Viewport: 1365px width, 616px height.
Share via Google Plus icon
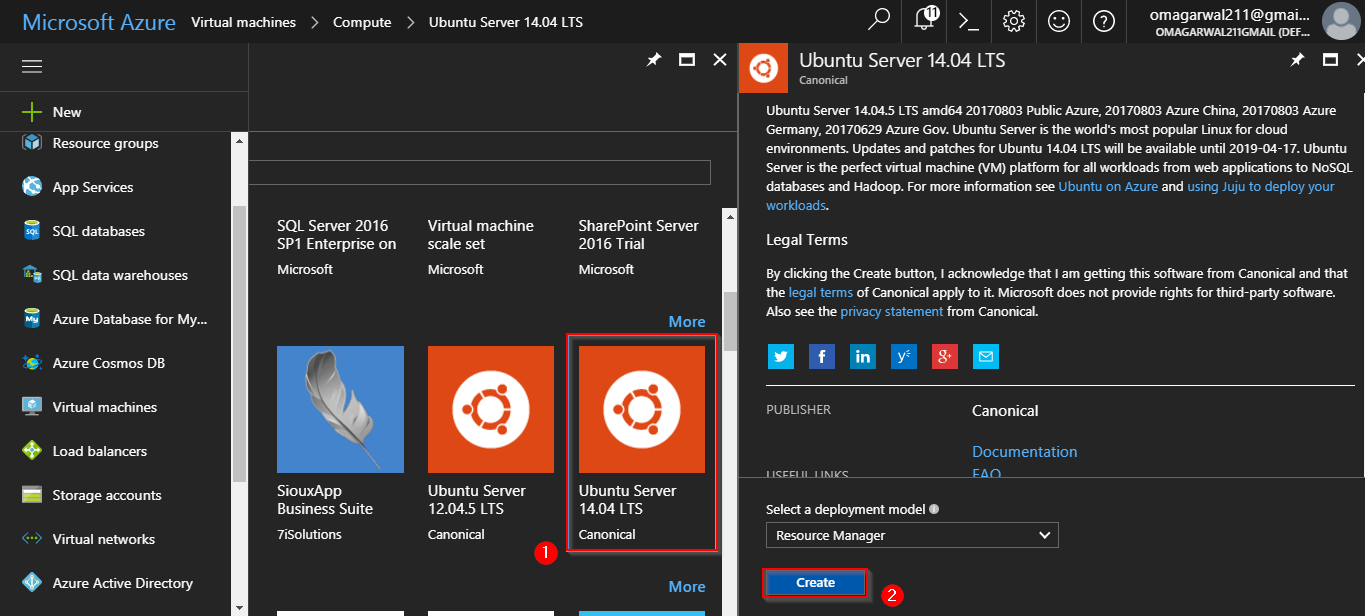(944, 356)
